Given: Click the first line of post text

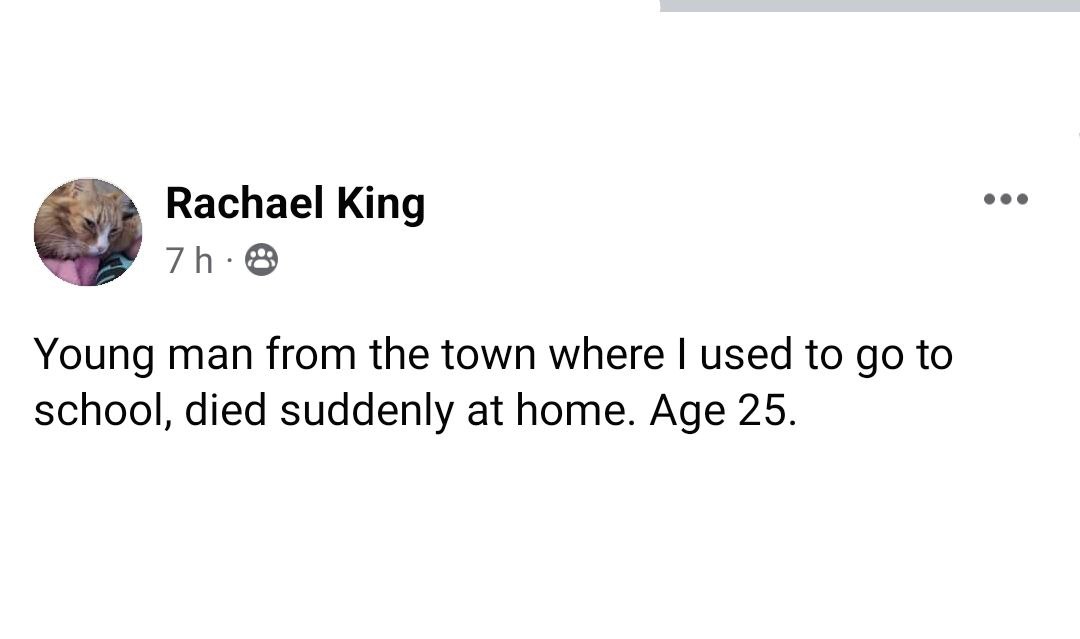Looking at the screenshot, I should click(x=493, y=355).
